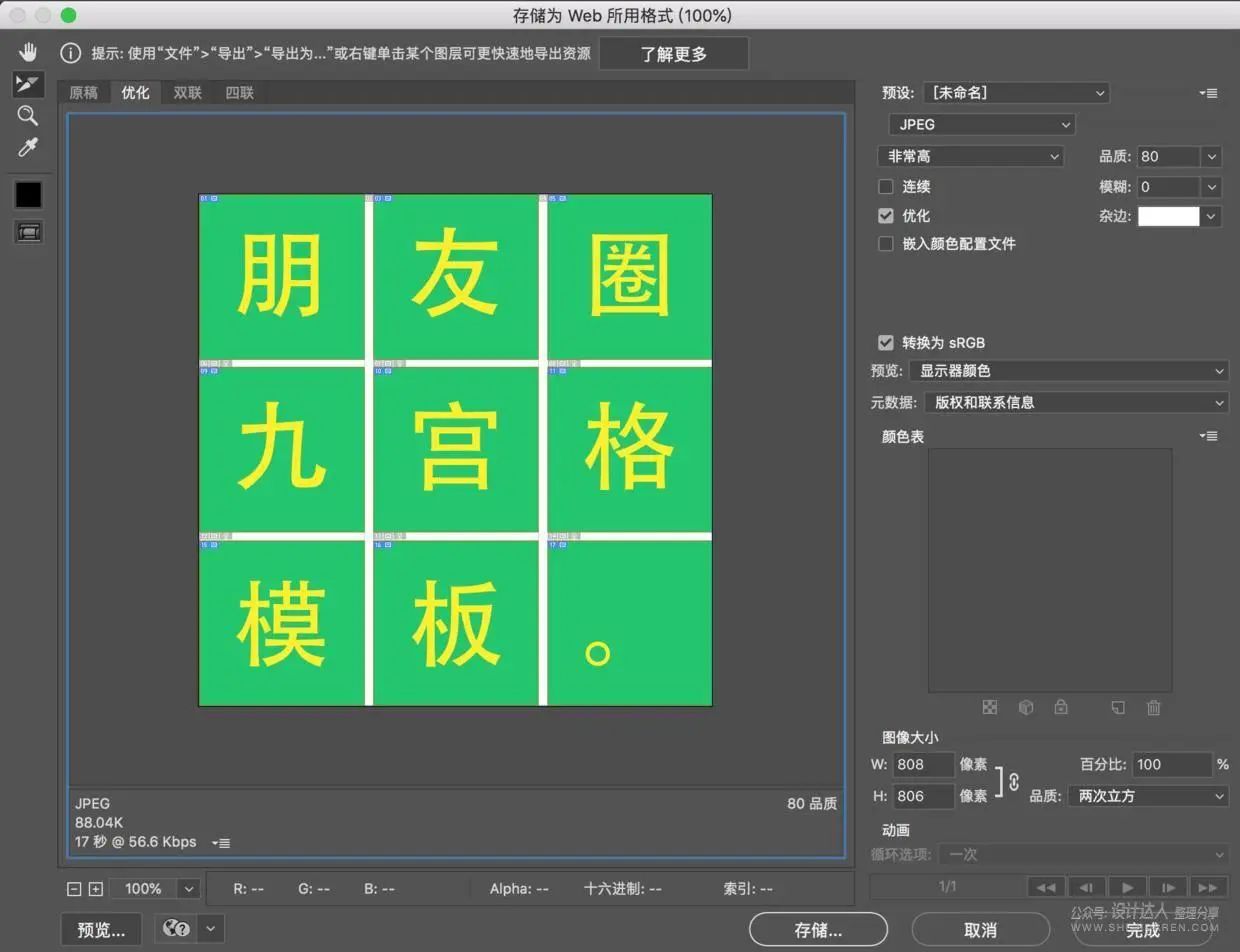Select the Slice Select tool
The height and width of the screenshot is (952, 1240).
28,84
